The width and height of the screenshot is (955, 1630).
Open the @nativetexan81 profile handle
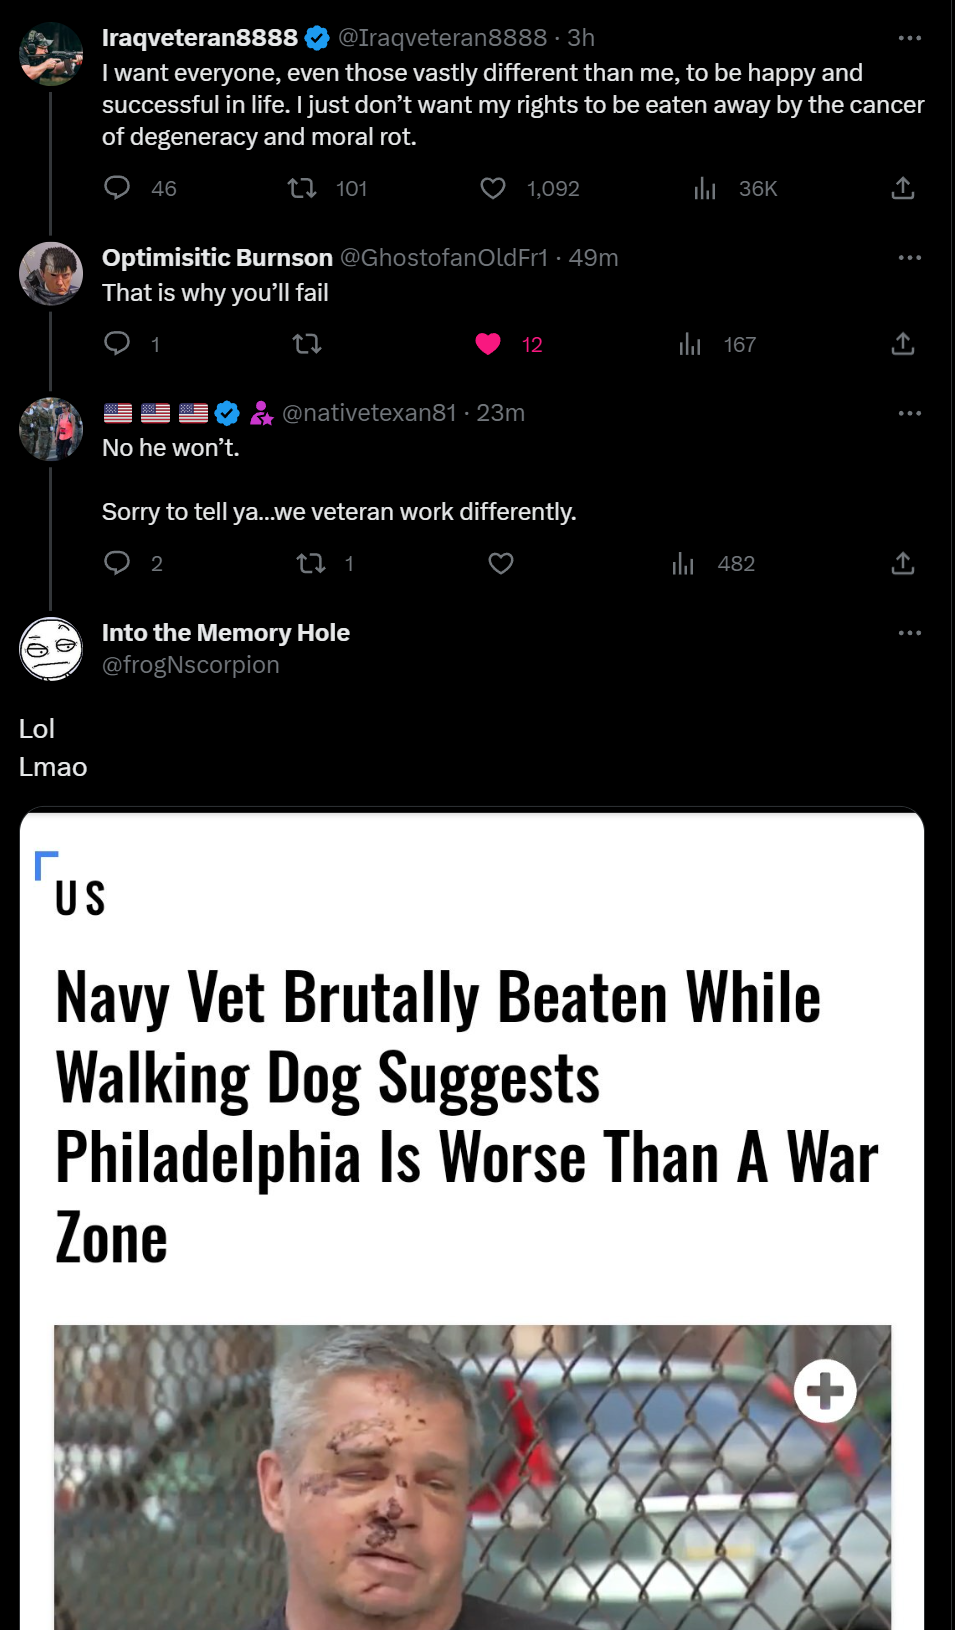click(369, 413)
